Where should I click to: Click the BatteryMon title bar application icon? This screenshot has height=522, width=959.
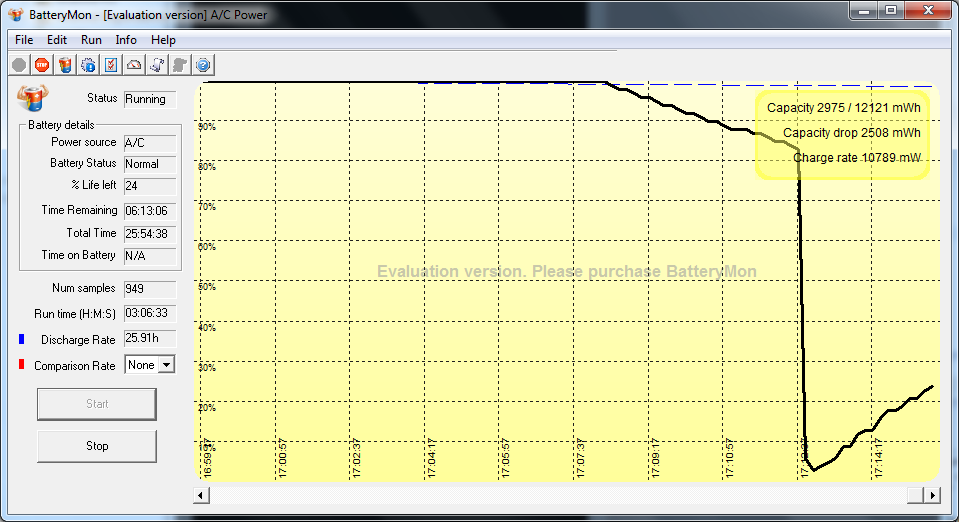pyautogui.click(x=15, y=14)
